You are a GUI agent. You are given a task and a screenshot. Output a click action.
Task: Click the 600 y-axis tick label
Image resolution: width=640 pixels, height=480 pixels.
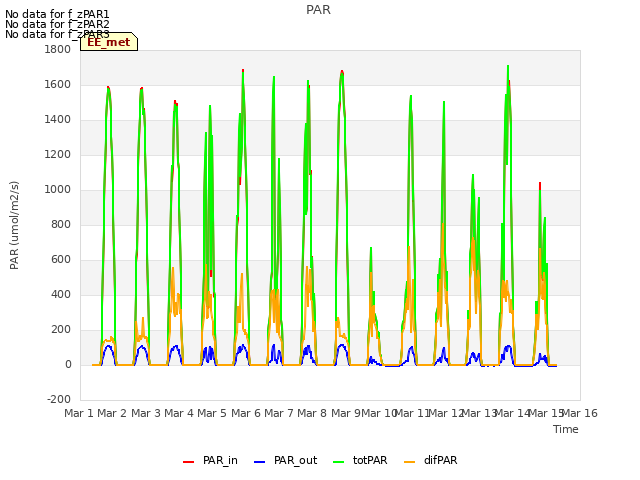pos(61,260)
